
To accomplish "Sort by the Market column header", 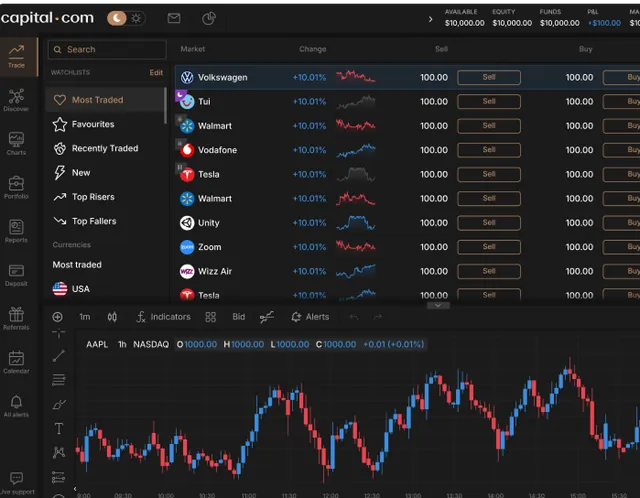I will pyautogui.click(x=193, y=49).
